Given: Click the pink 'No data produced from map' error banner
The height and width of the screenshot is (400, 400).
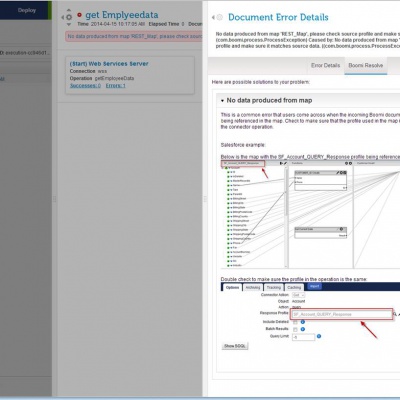Looking at the screenshot, I should pos(134,36).
